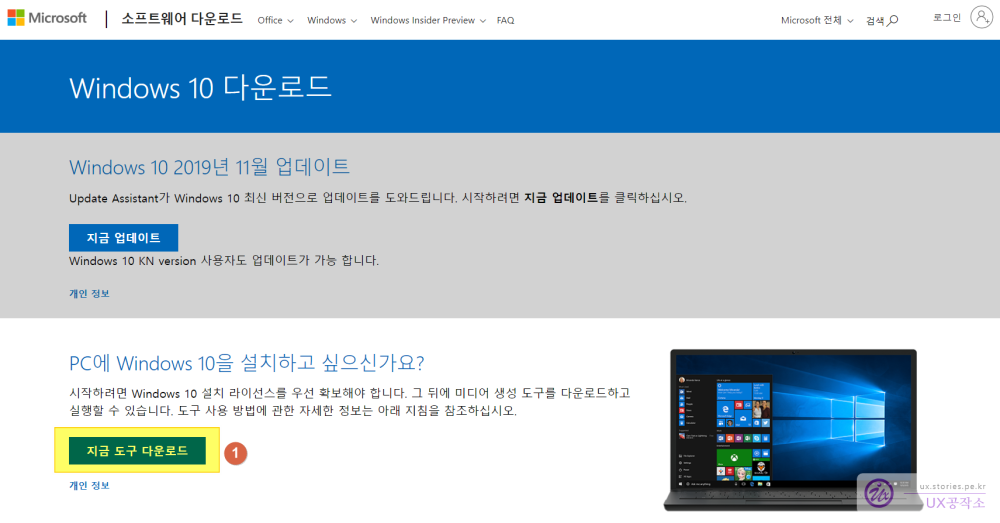The image size is (1000, 523).
Task: Click the Microsoft logo
Action: [x=50, y=19]
